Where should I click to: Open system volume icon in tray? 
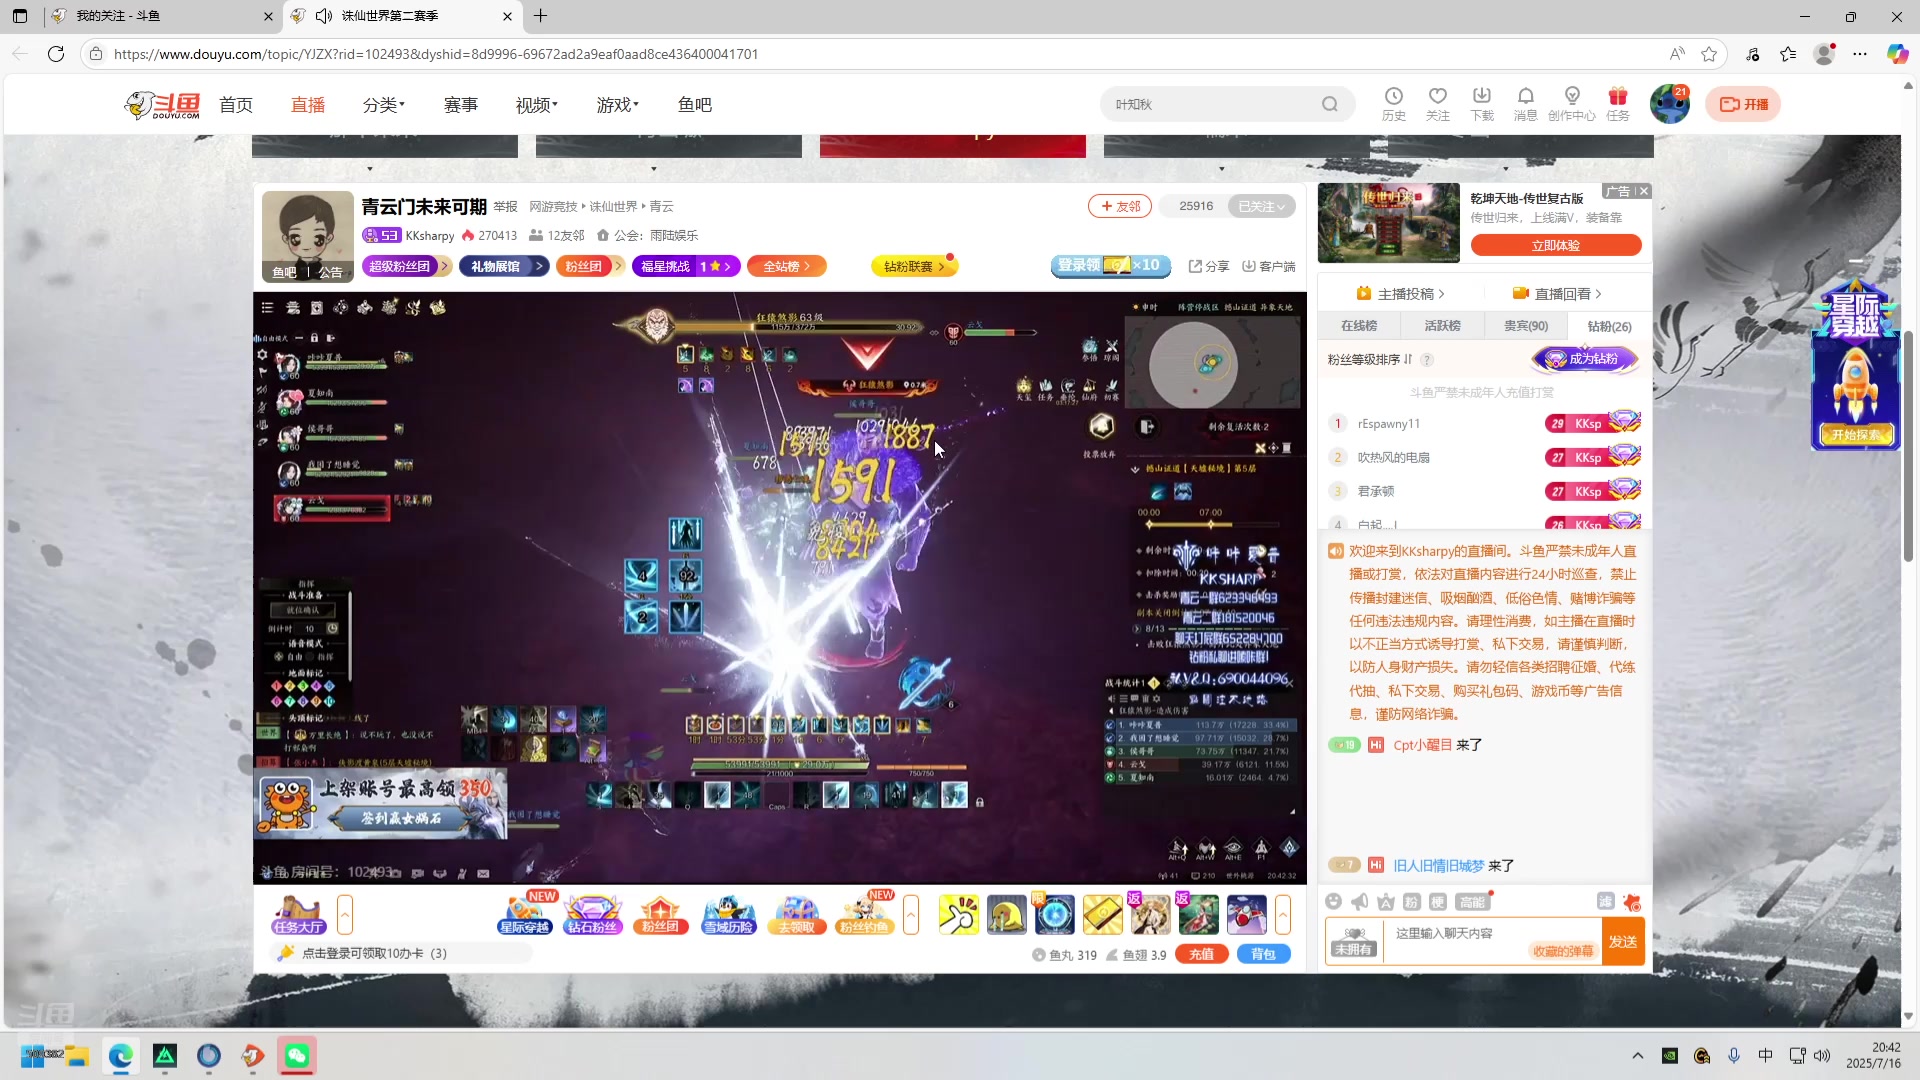tap(1822, 1056)
